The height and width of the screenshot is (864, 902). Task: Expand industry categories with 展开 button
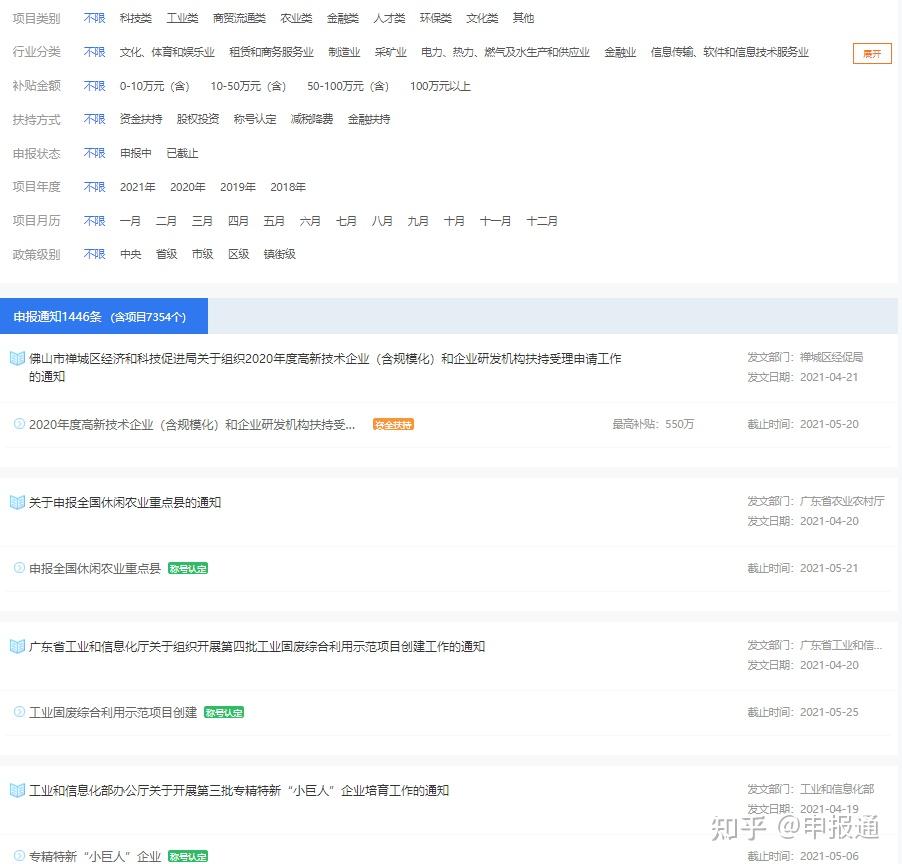click(x=872, y=53)
